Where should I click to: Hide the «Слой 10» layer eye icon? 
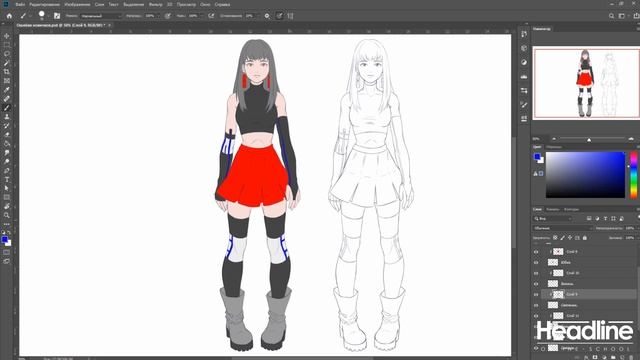click(536, 273)
